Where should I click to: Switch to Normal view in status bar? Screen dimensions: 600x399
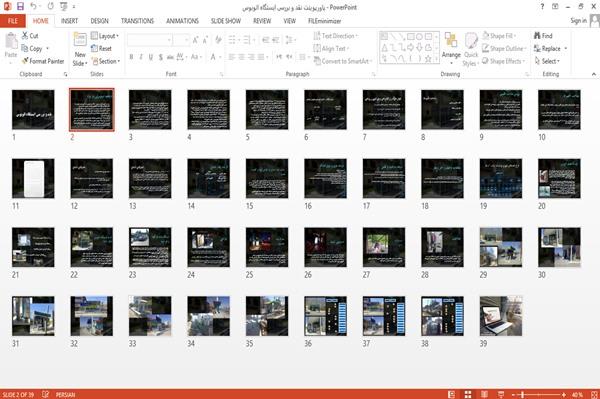pos(452,394)
